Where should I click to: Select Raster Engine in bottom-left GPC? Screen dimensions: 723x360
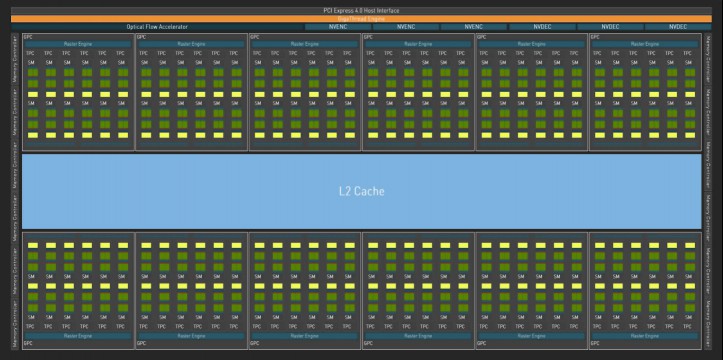point(77,336)
